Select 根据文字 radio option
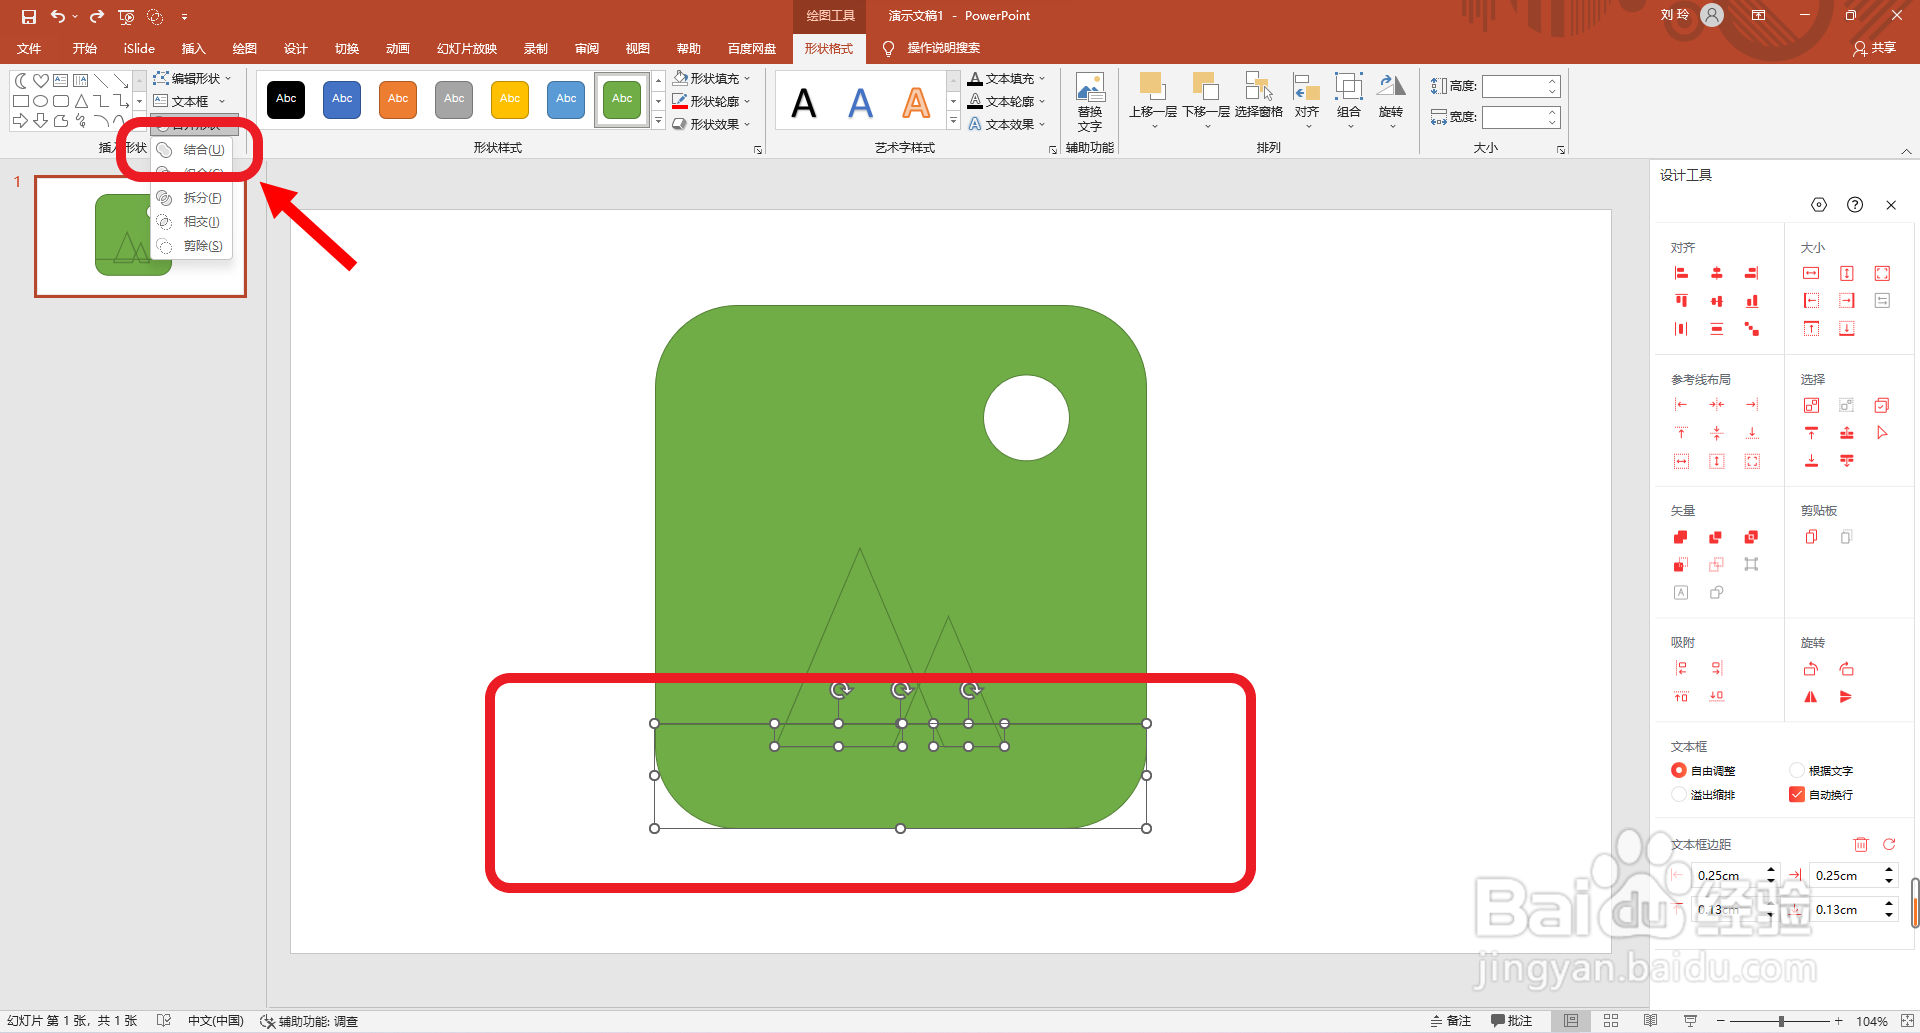 pyautogui.click(x=1822, y=771)
